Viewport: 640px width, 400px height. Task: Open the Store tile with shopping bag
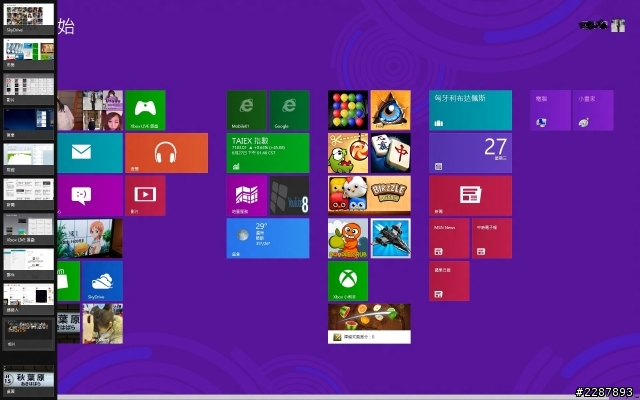pyautogui.click(x=69, y=281)
